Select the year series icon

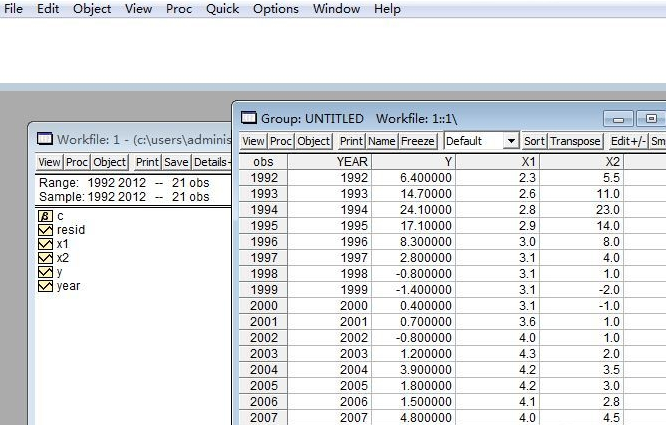45,286
